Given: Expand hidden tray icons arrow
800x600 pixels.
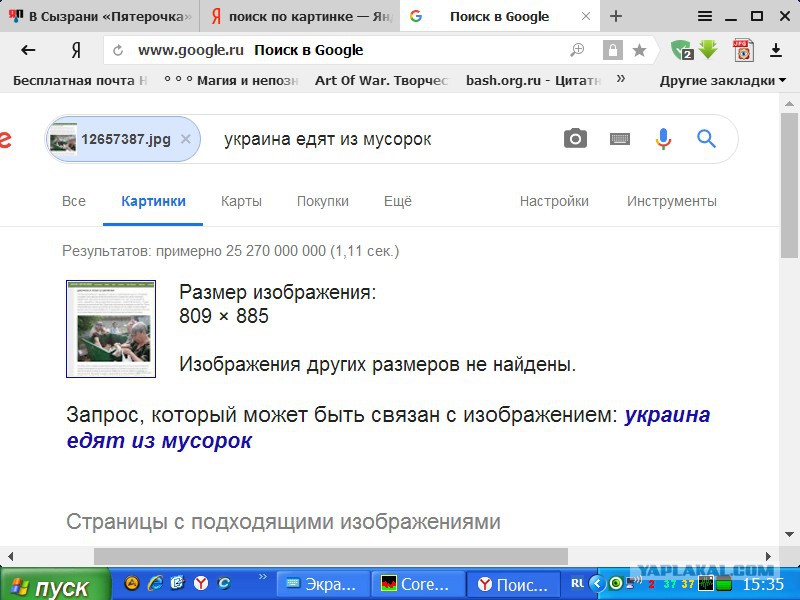Looking at the screenshot, I should [597, 583].
